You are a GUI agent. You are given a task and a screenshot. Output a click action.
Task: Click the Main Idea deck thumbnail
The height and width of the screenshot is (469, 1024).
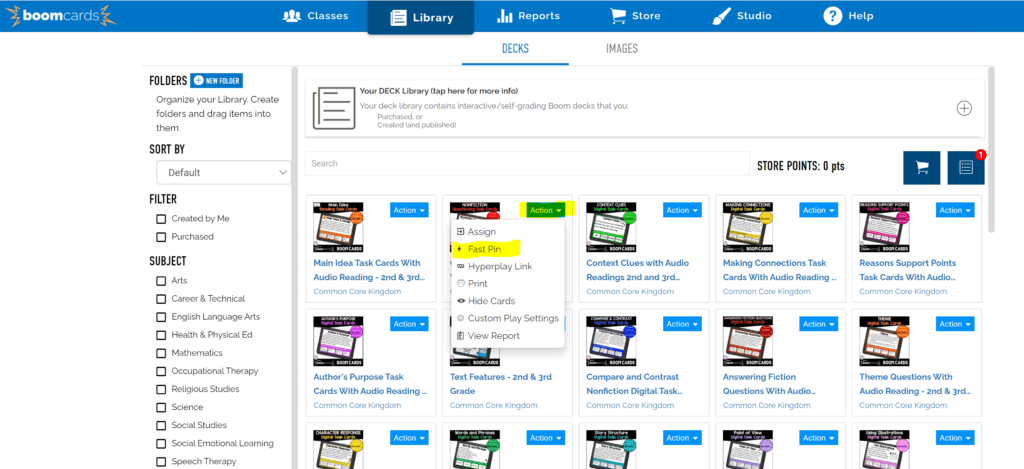pos(338,227)
